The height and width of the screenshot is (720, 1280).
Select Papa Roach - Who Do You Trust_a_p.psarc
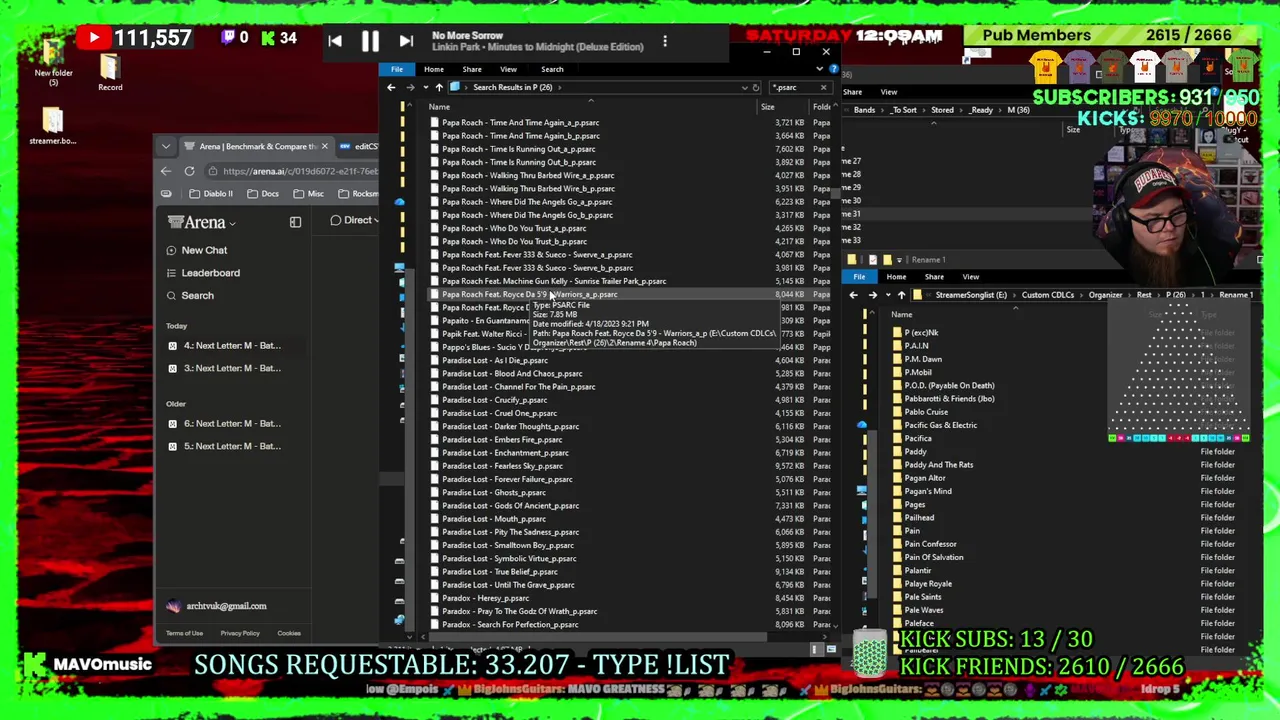514,228
